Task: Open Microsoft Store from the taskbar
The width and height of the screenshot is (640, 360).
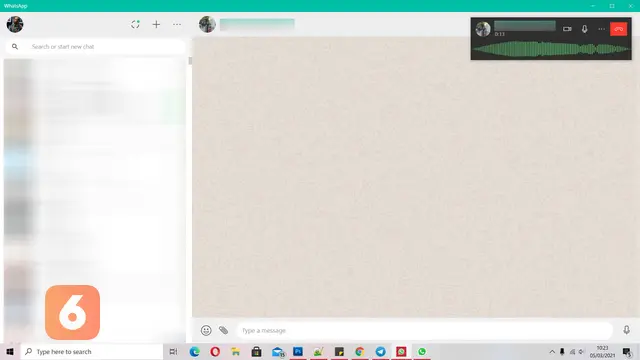Action: tap(256, 351)
